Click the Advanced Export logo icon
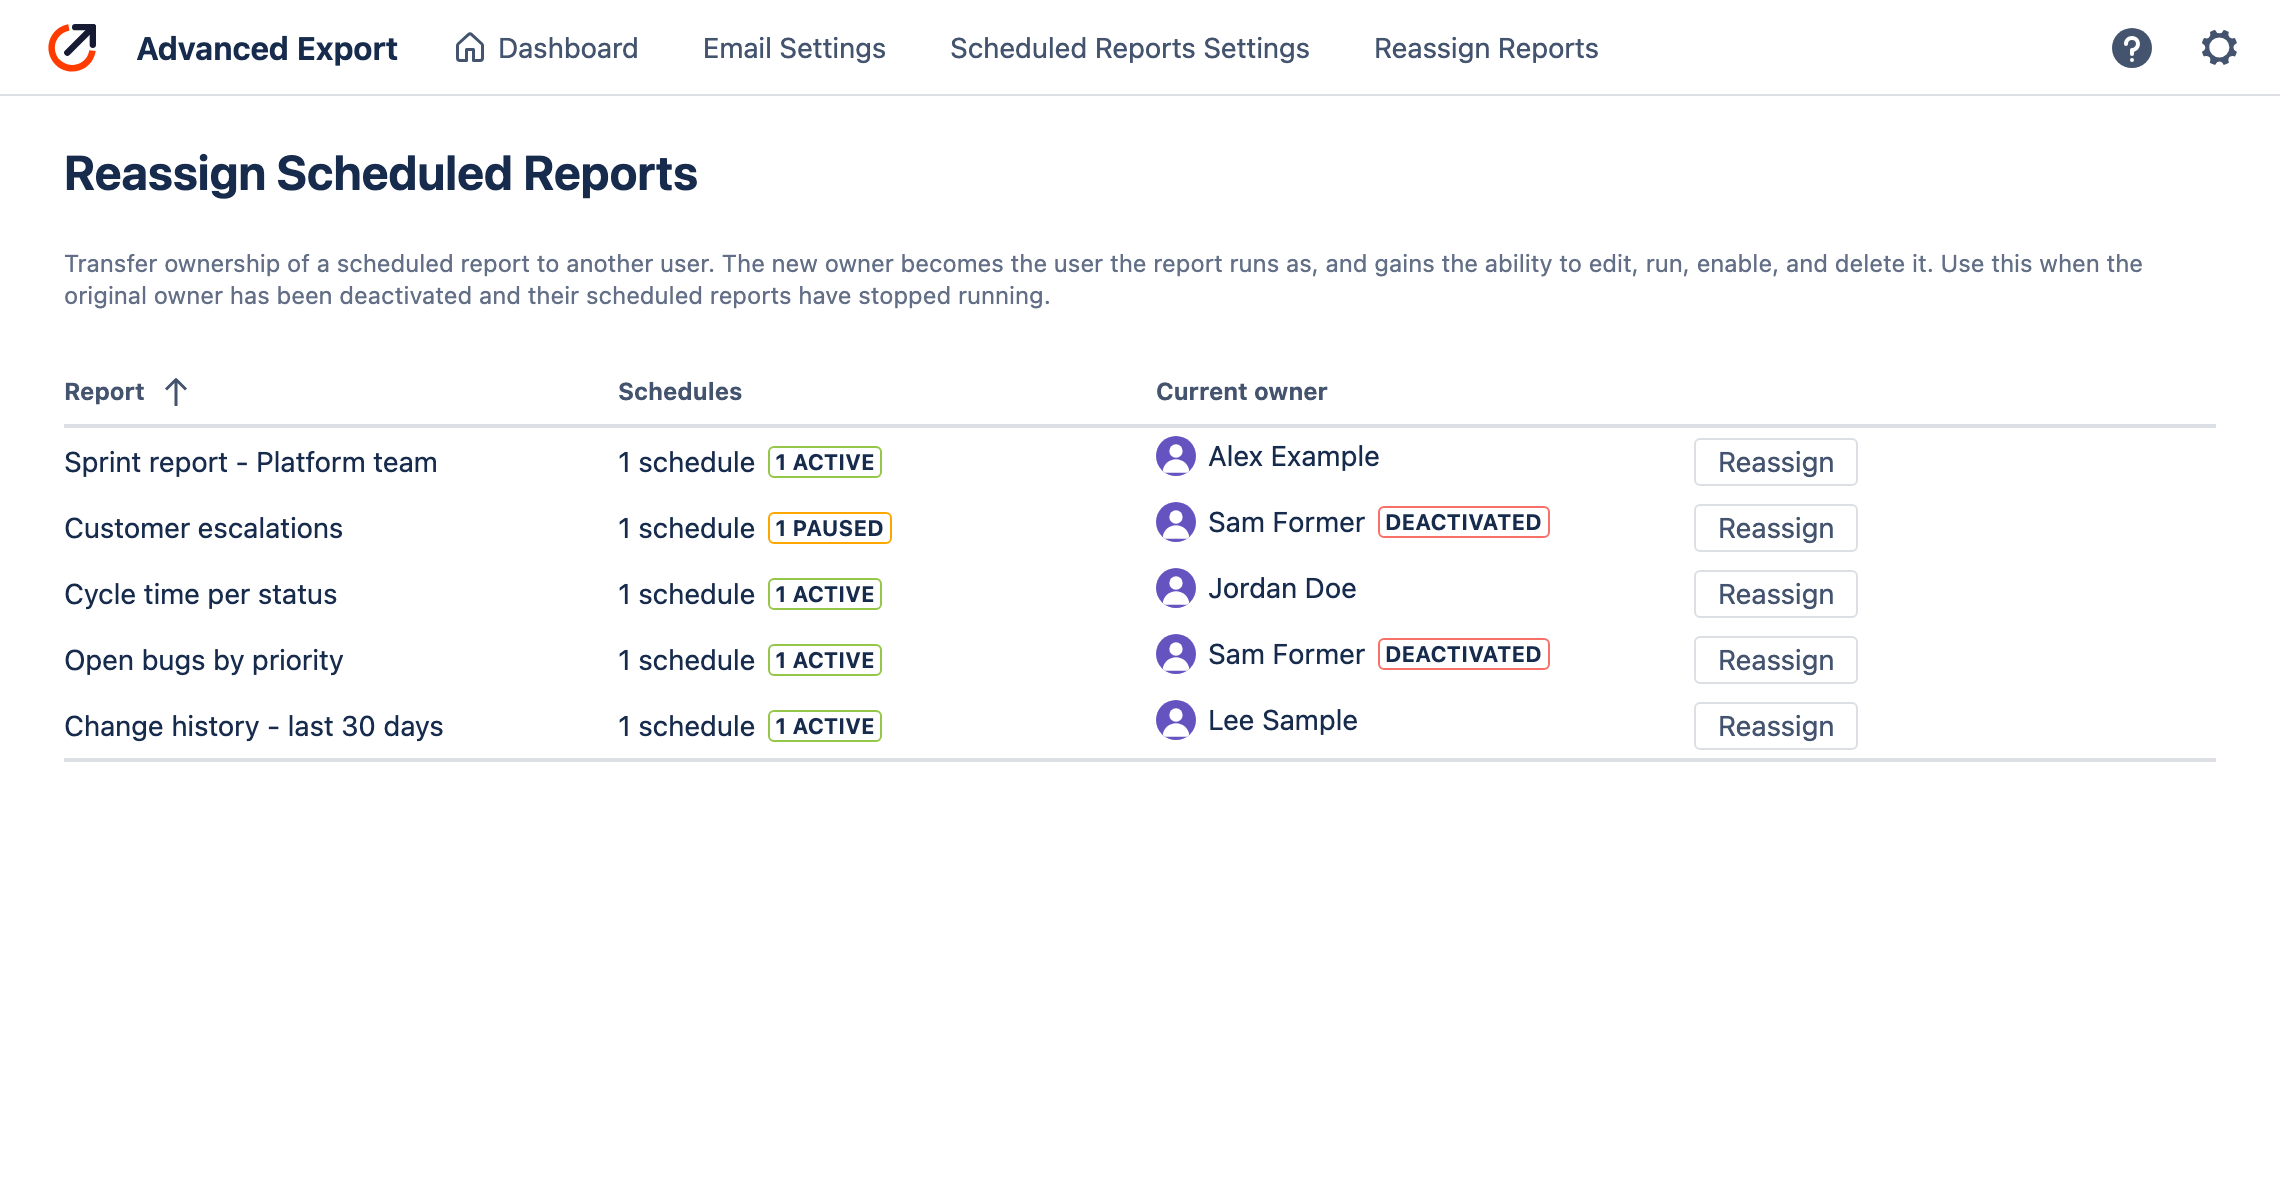The width and height of the screenshot is (2280, 1200). pos(73,48)
